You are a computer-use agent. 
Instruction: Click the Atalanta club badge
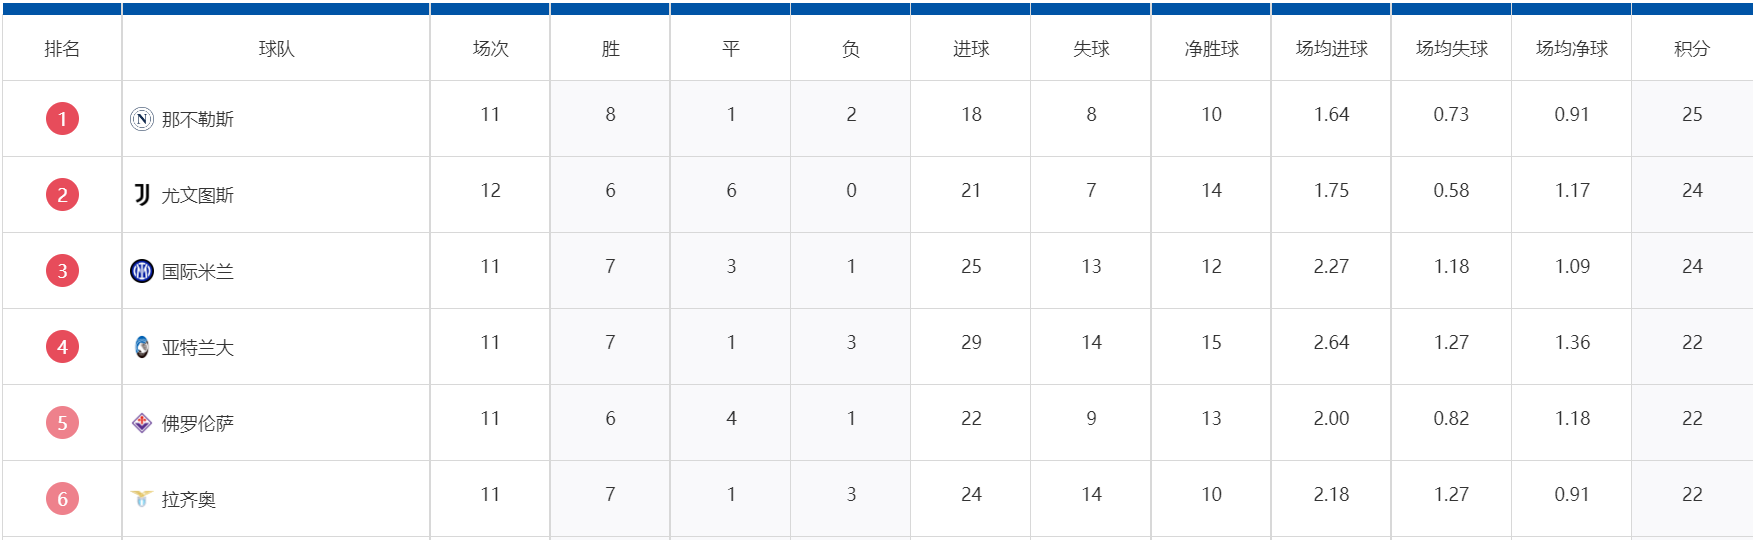(x=142, y=347)
